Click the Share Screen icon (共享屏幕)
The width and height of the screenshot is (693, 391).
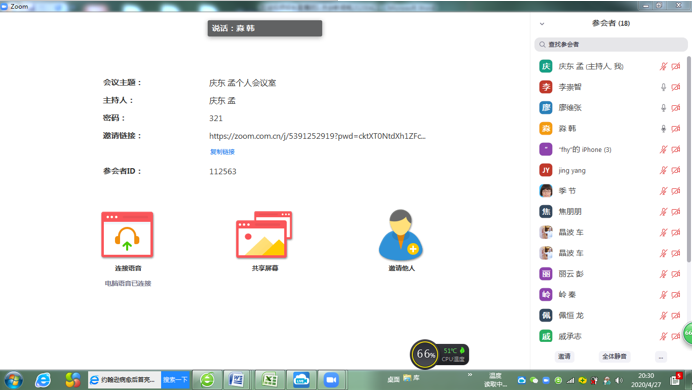point(264,235)
